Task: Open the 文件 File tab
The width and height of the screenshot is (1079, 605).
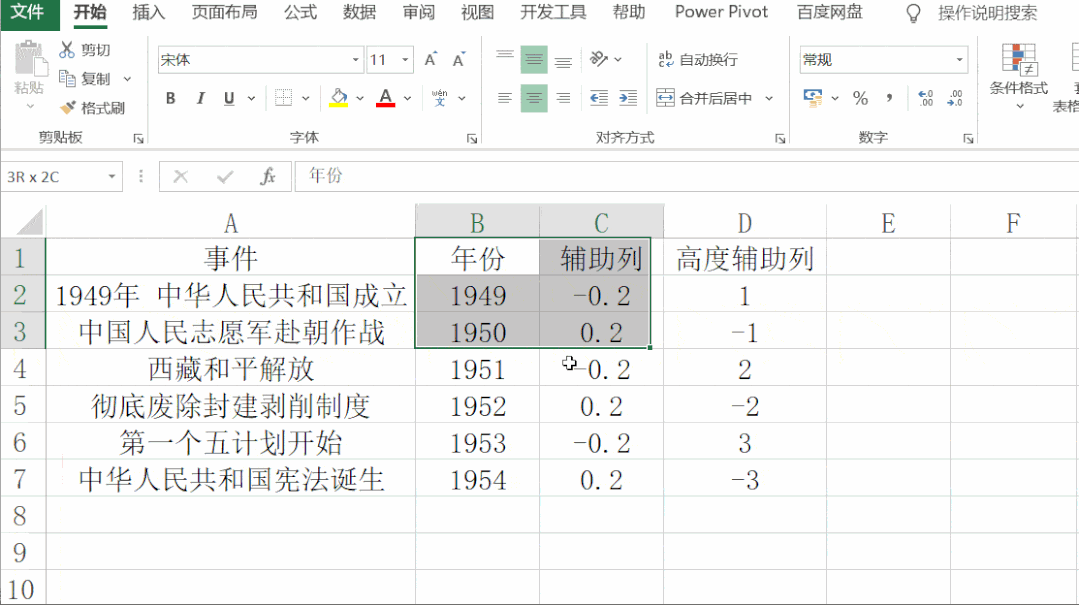Action: pyautogui.click(x=29, y=13)
